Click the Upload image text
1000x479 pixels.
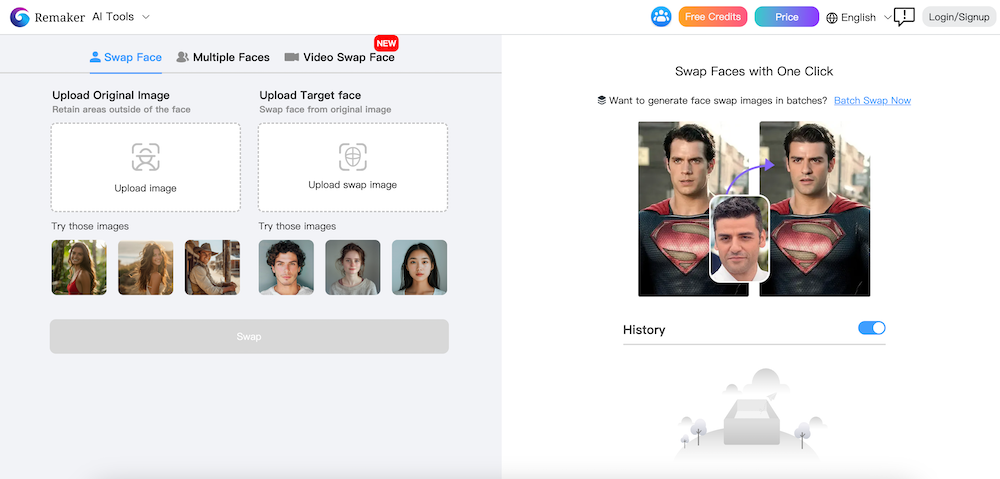[x=145, y=188]
